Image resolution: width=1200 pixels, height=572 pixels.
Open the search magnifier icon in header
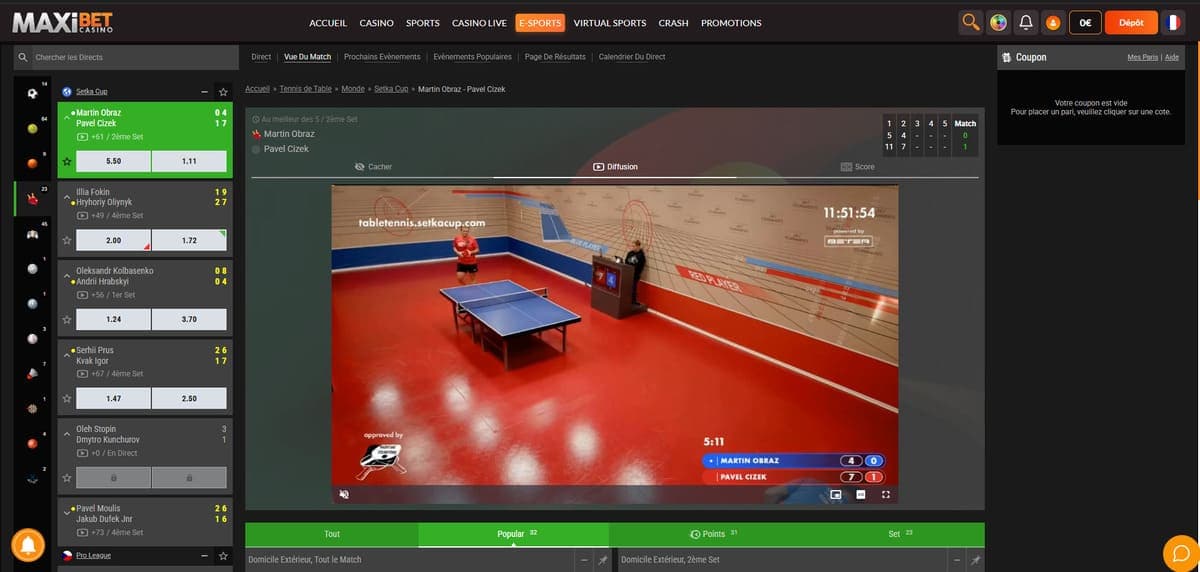970,22
